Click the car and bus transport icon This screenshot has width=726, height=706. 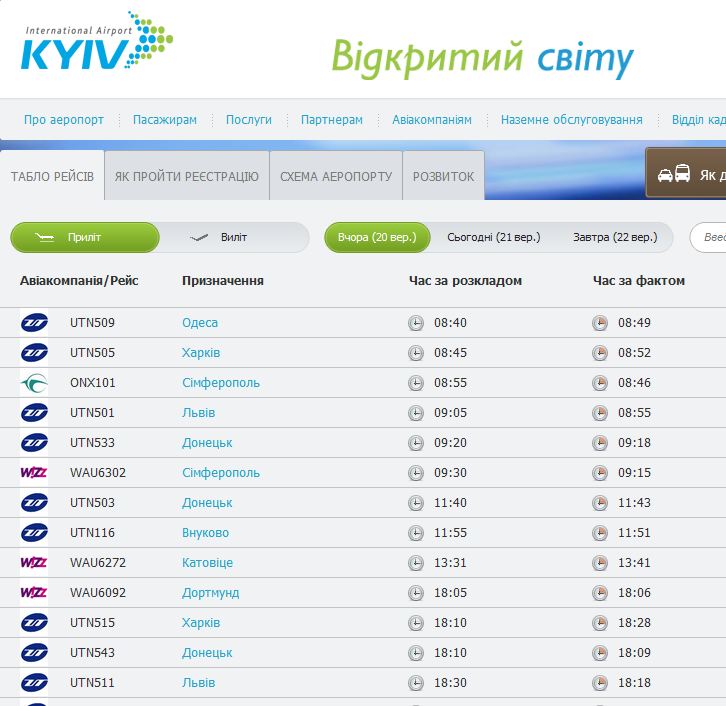click(674, 174)
